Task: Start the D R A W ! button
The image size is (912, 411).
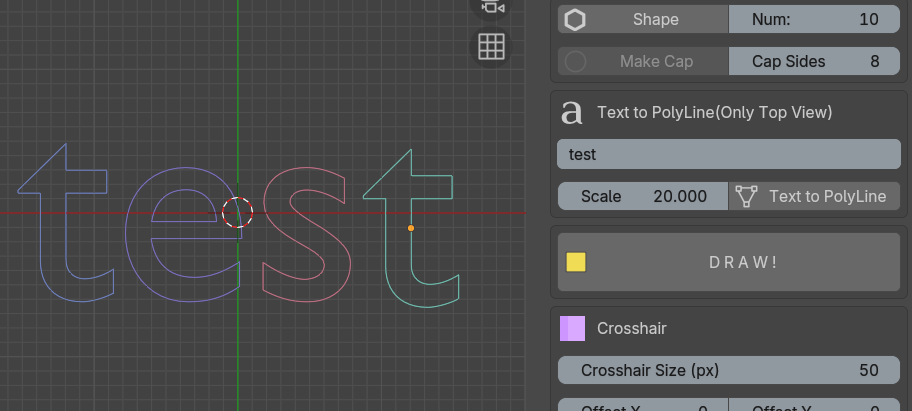Action: tap(729, 262)
